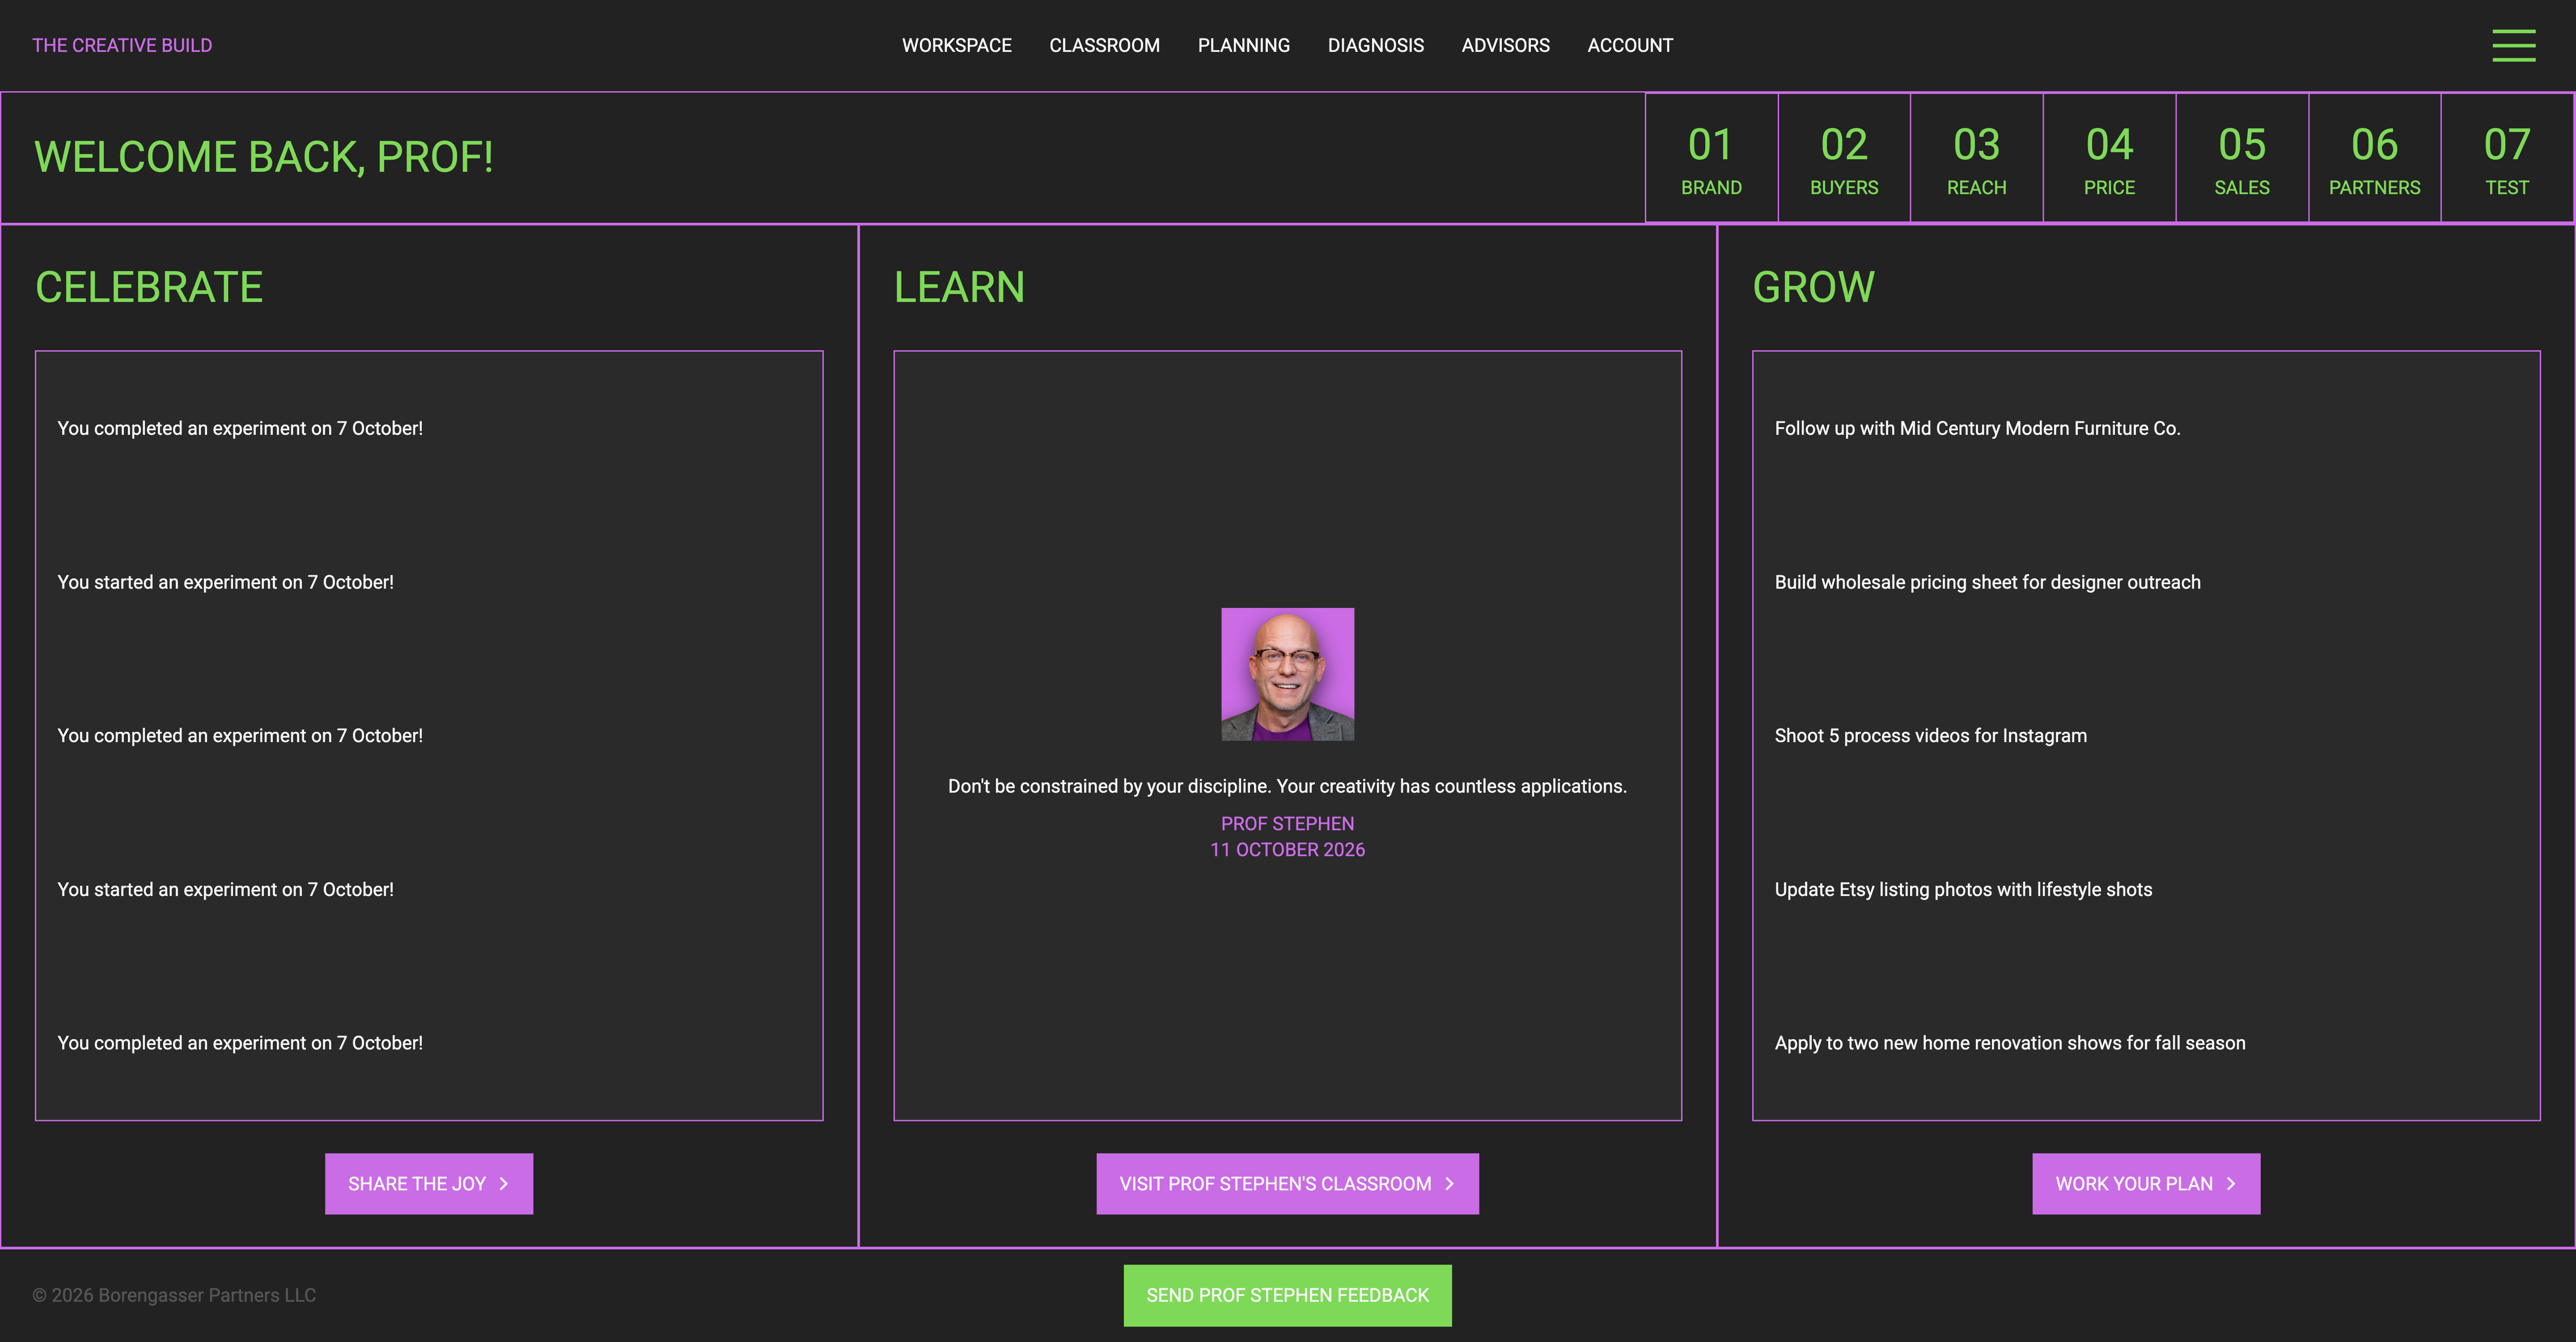Image resolution: width=2576 pixels, height=1342 pixels.
Task: Go to the 04 Price step tile
Action: point(2109,158)
